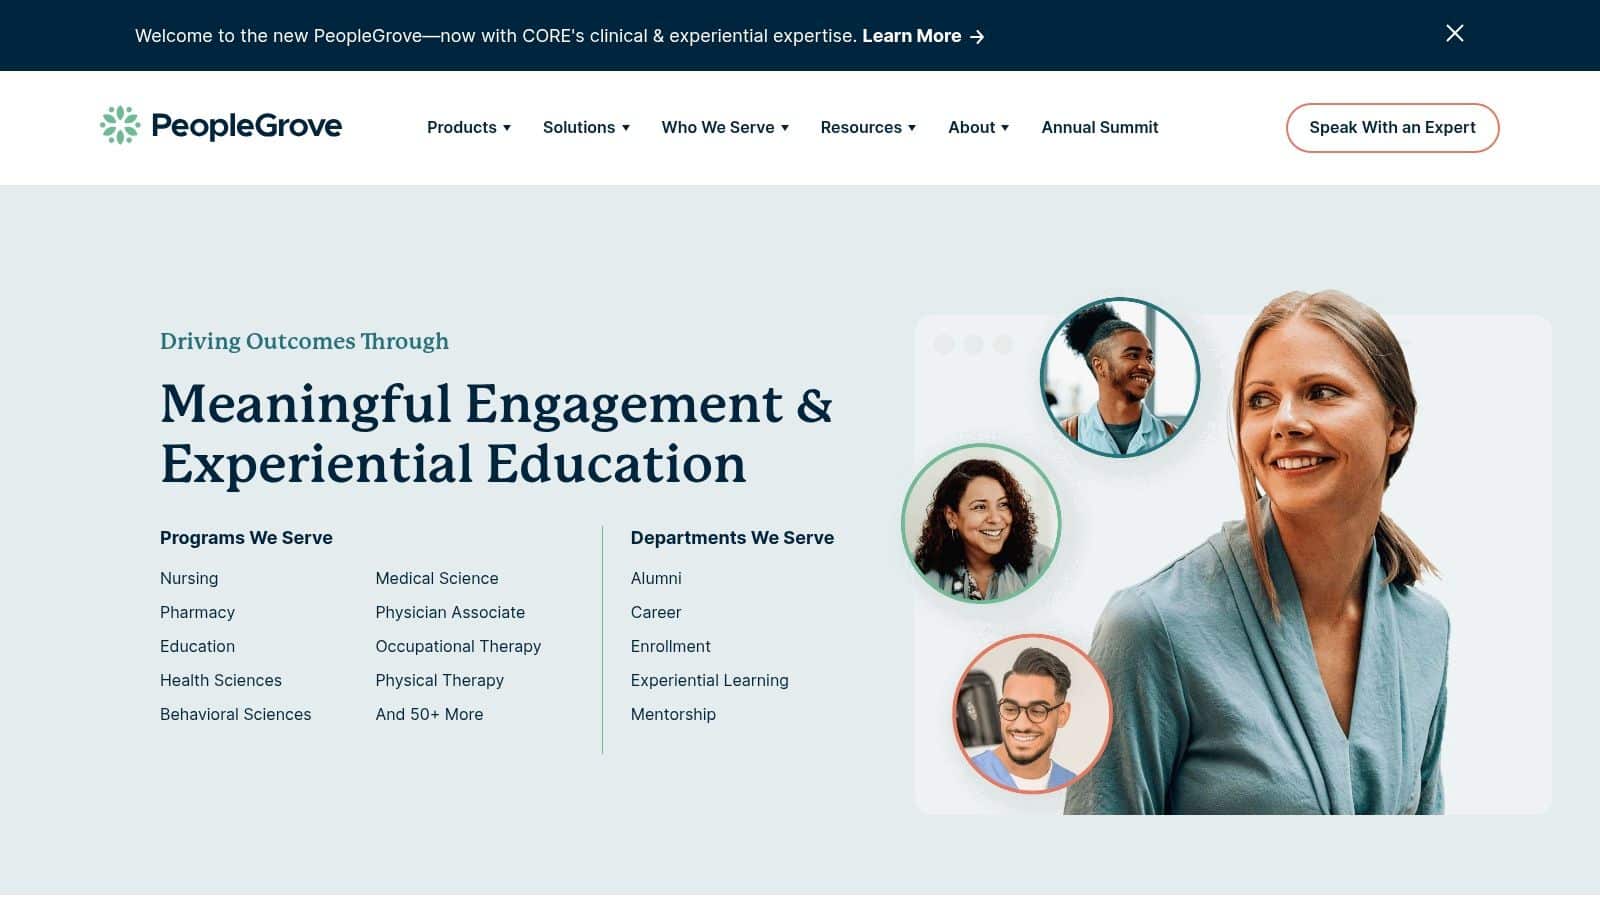
Task: Click the circular photo of man with glasses
Action: 1032,714
